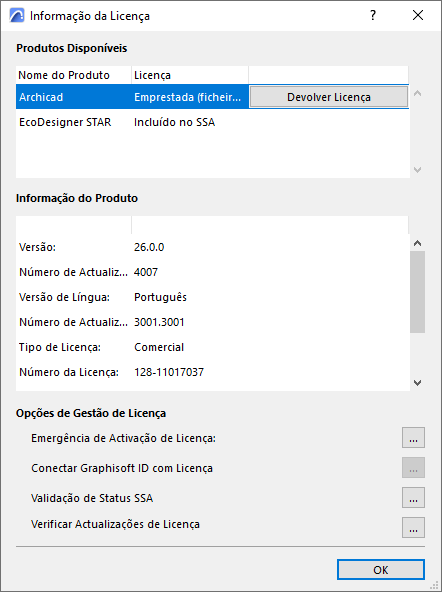
Task: Open Emergência de Activação de Licença ellipsis button
Action: pos(413,438)
